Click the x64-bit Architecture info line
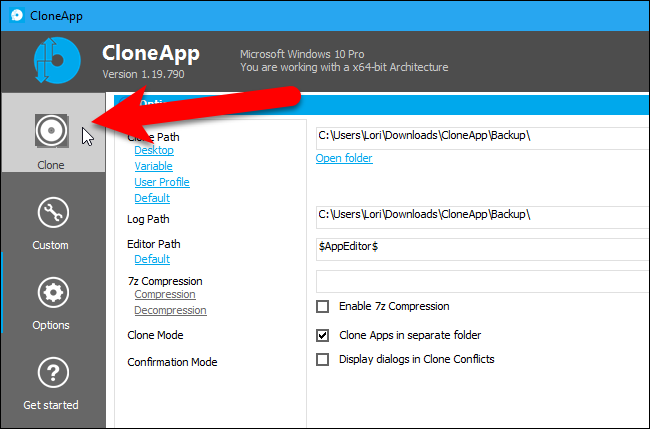This screenshot has width=650, height=429. [344, 67]
